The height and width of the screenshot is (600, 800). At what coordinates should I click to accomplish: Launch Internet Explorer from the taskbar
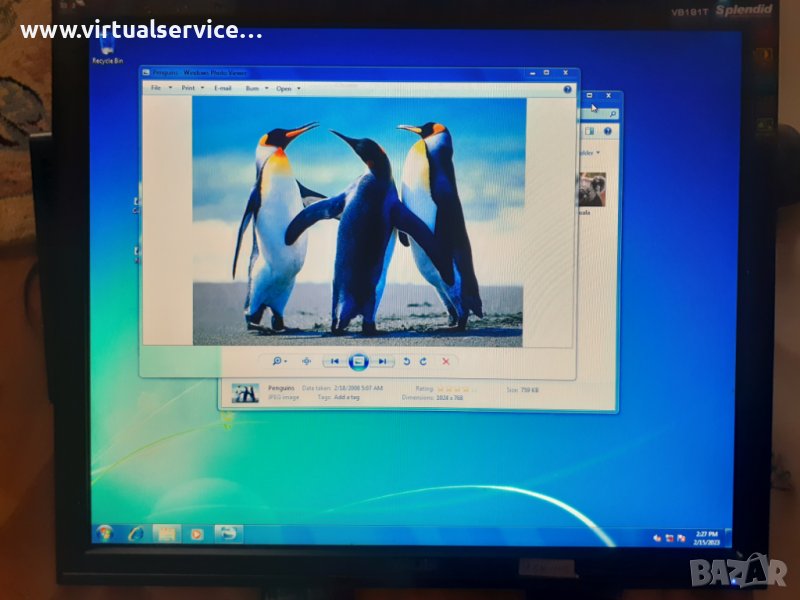pyautogui.click(x=136, y=533)
